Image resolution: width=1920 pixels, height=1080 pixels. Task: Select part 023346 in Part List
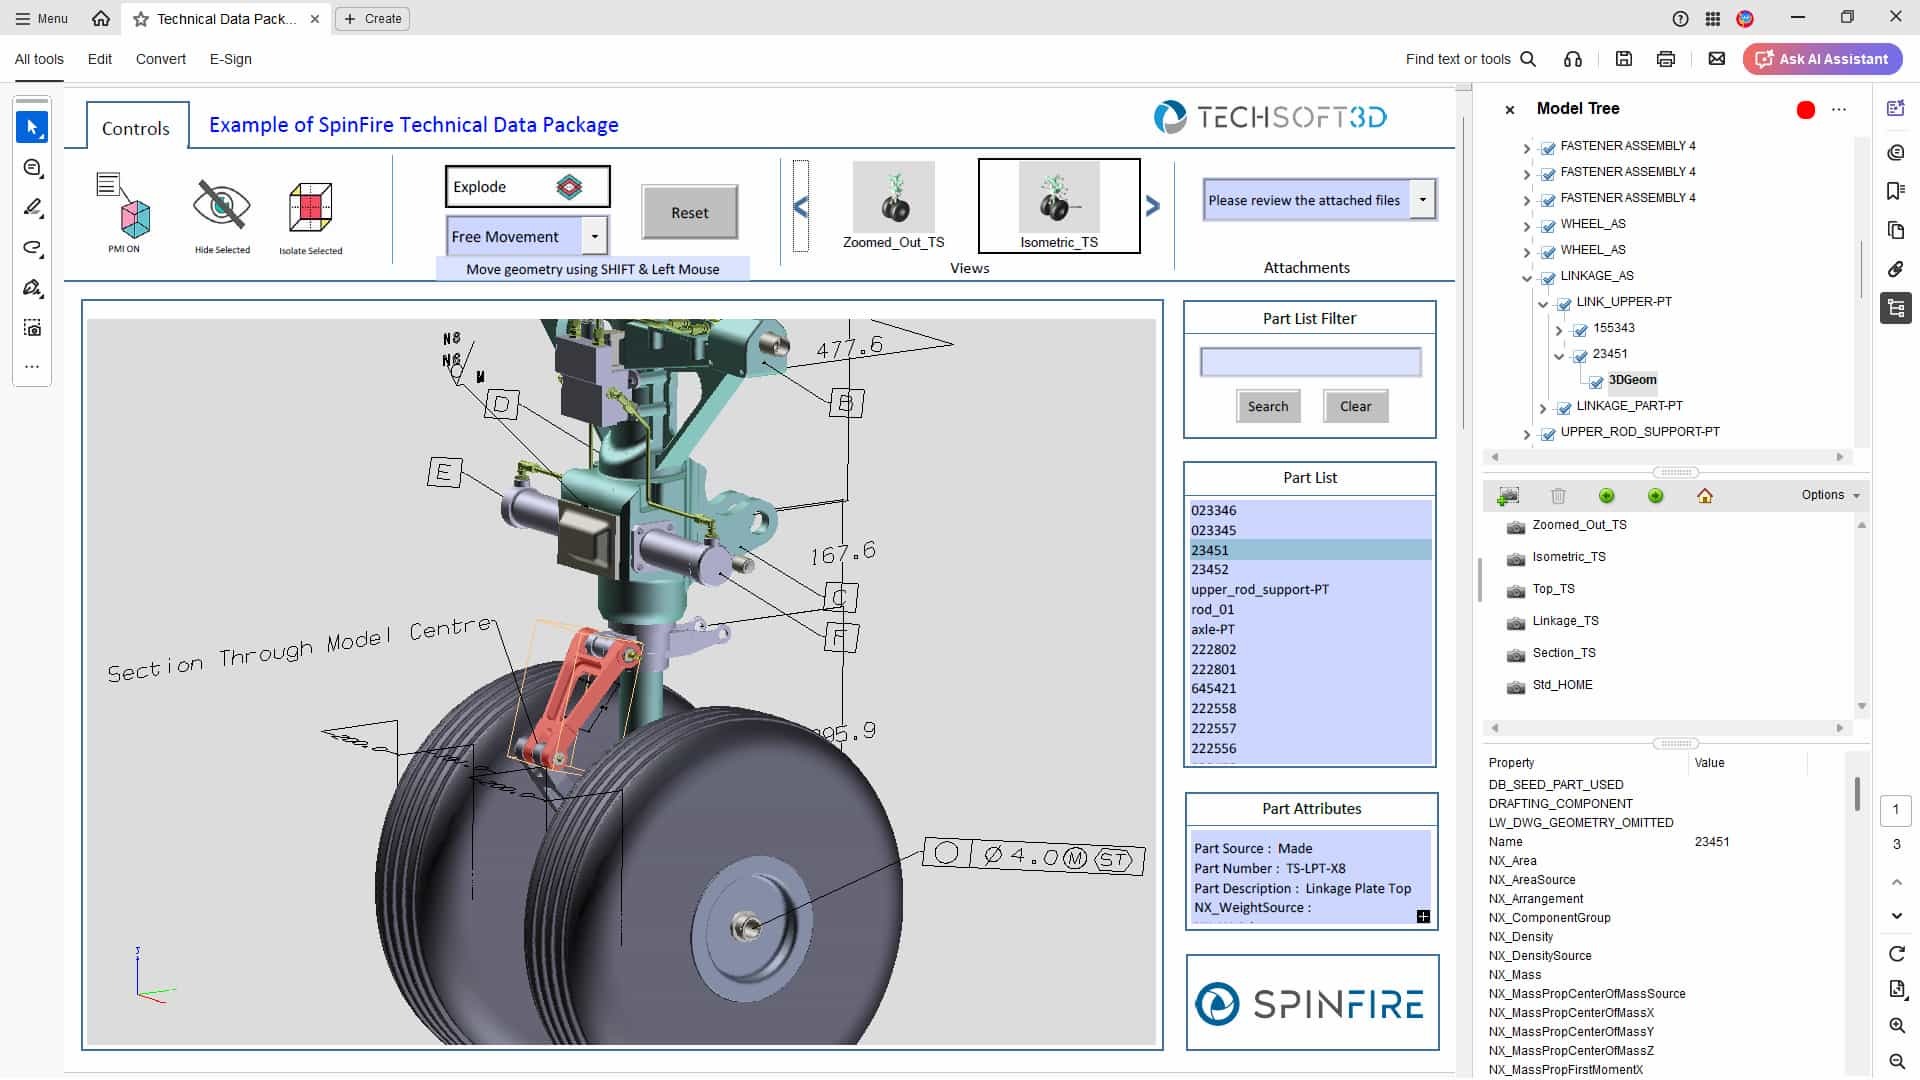tap(1309, 510)
